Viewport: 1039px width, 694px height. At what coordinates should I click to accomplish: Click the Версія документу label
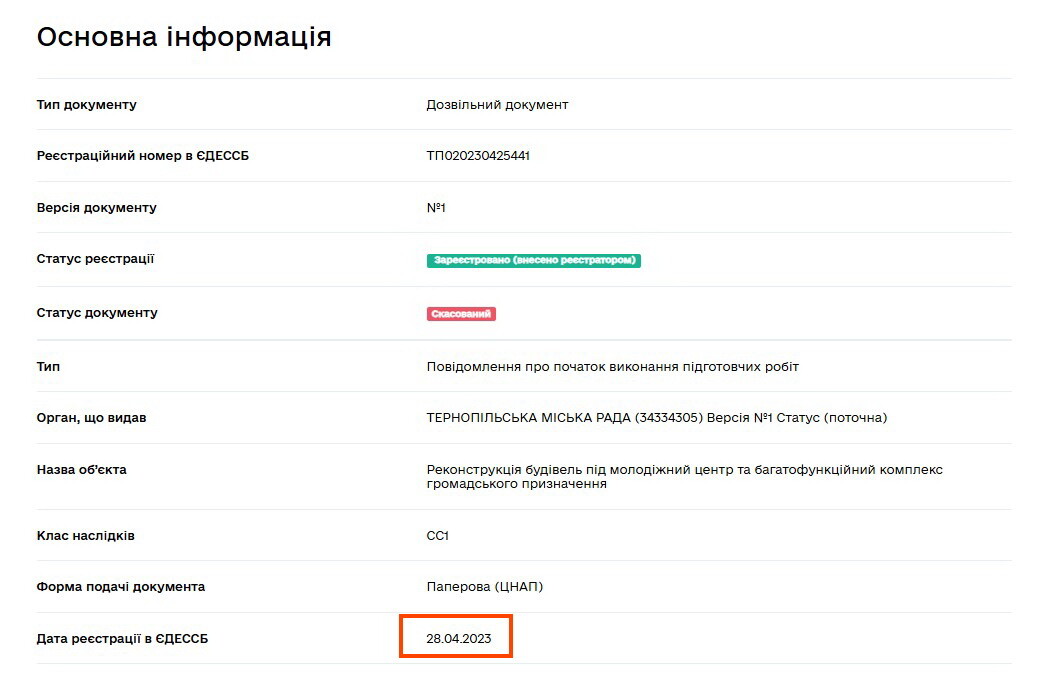click(x=96, y=207)
